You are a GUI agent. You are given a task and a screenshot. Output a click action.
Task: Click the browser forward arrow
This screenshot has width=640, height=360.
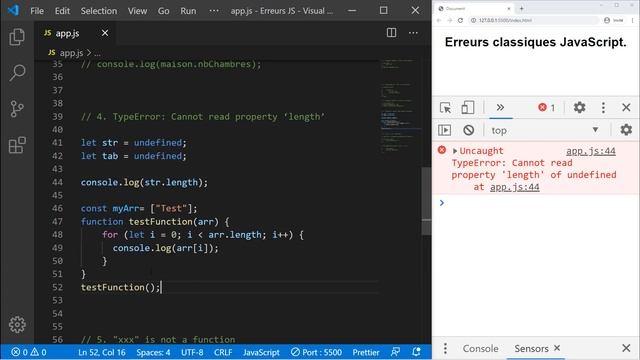(449, 20)
